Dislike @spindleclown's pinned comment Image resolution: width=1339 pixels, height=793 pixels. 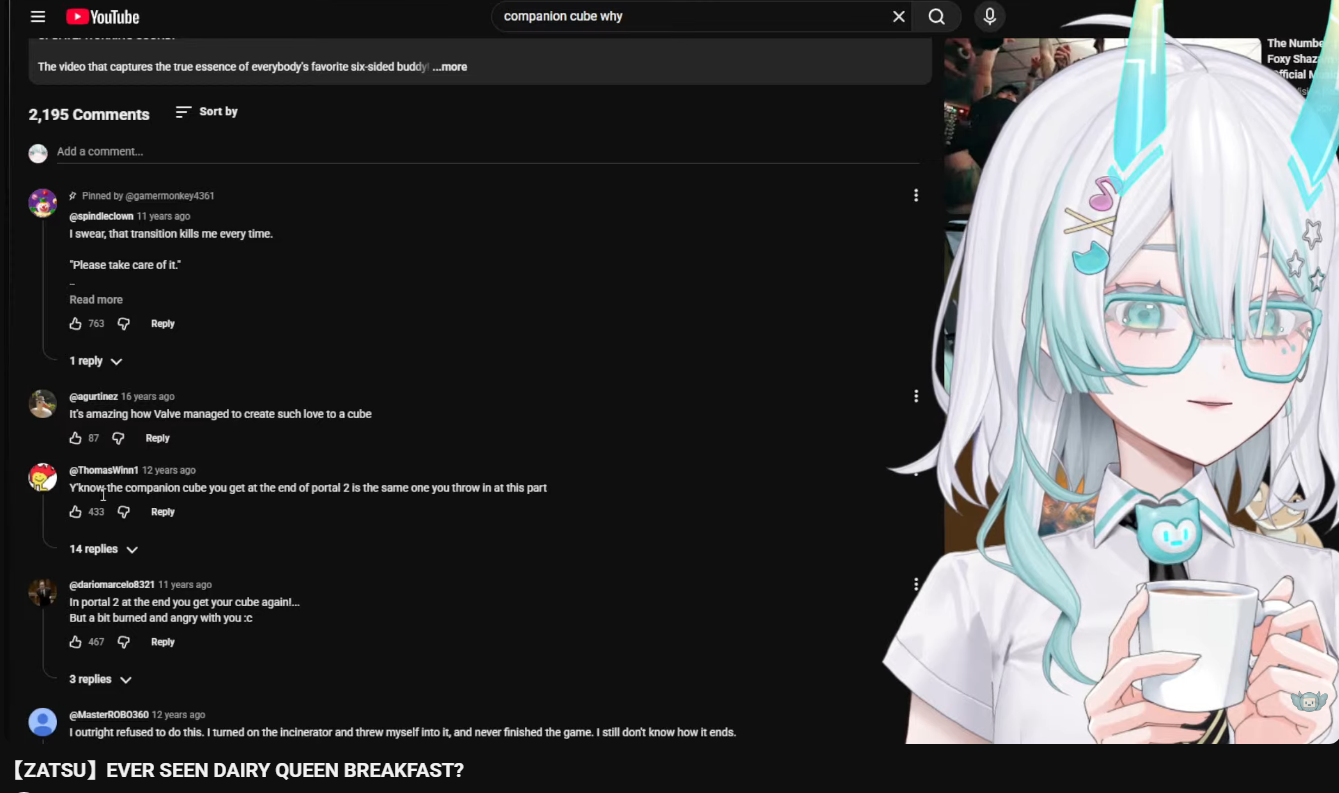pos(124,324)
